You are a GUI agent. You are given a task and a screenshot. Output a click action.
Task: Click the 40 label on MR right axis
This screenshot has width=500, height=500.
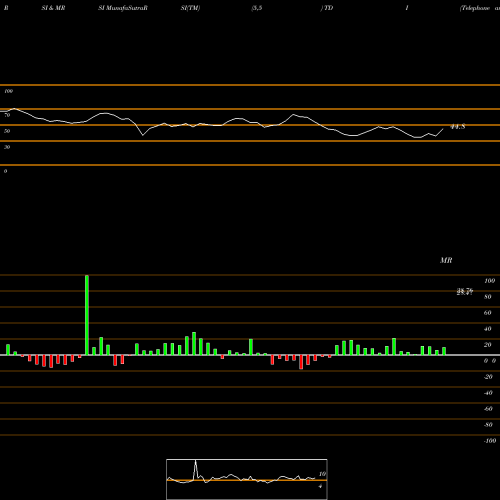click(x=488, y=329)
